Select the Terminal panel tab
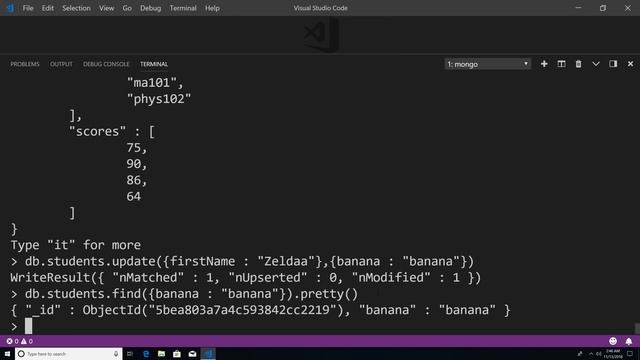This screenshot has width=640, height=360. [x=154, y=64]
